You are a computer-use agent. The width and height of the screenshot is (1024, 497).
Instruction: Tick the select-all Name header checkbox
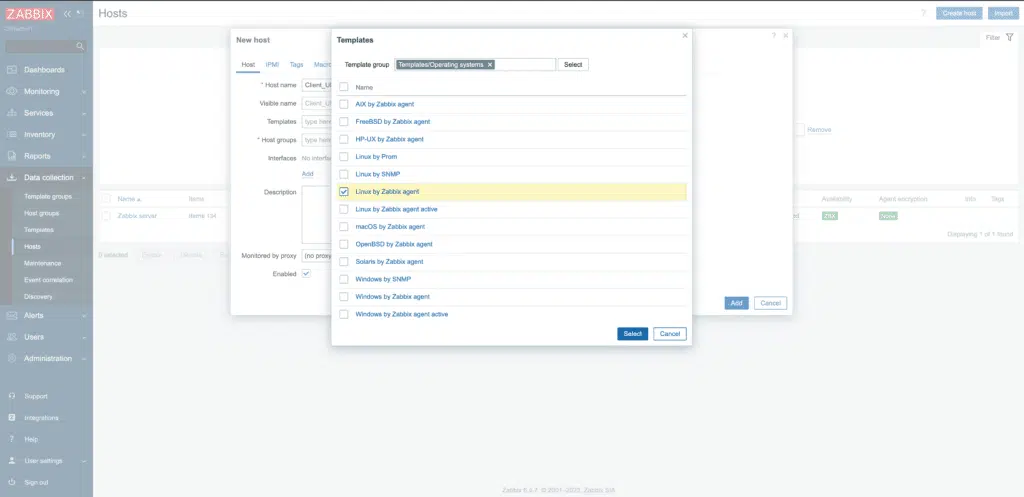click(x=344, y=87)
